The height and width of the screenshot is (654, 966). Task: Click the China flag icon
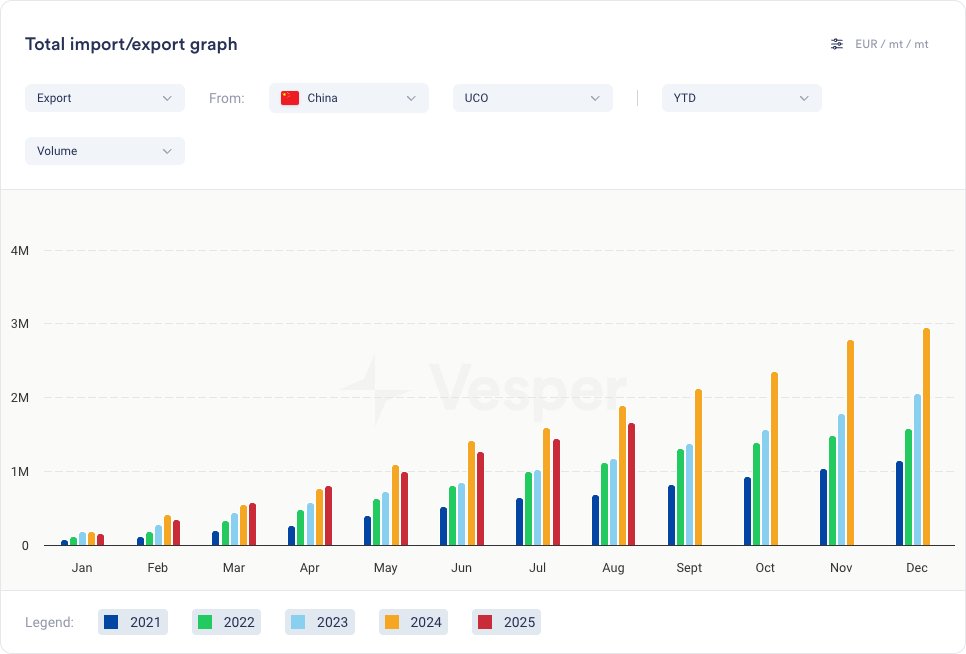(x=290, y=98)
